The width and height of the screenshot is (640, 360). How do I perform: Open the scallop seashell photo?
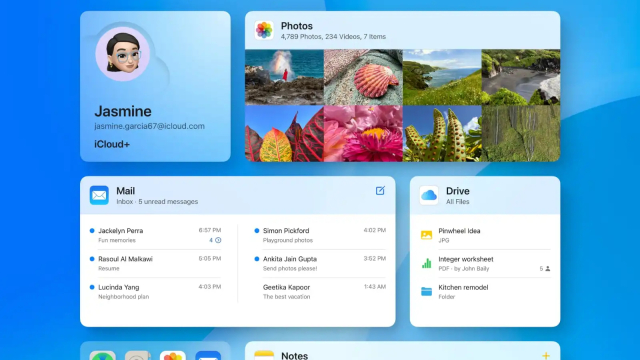pos(363,77)
